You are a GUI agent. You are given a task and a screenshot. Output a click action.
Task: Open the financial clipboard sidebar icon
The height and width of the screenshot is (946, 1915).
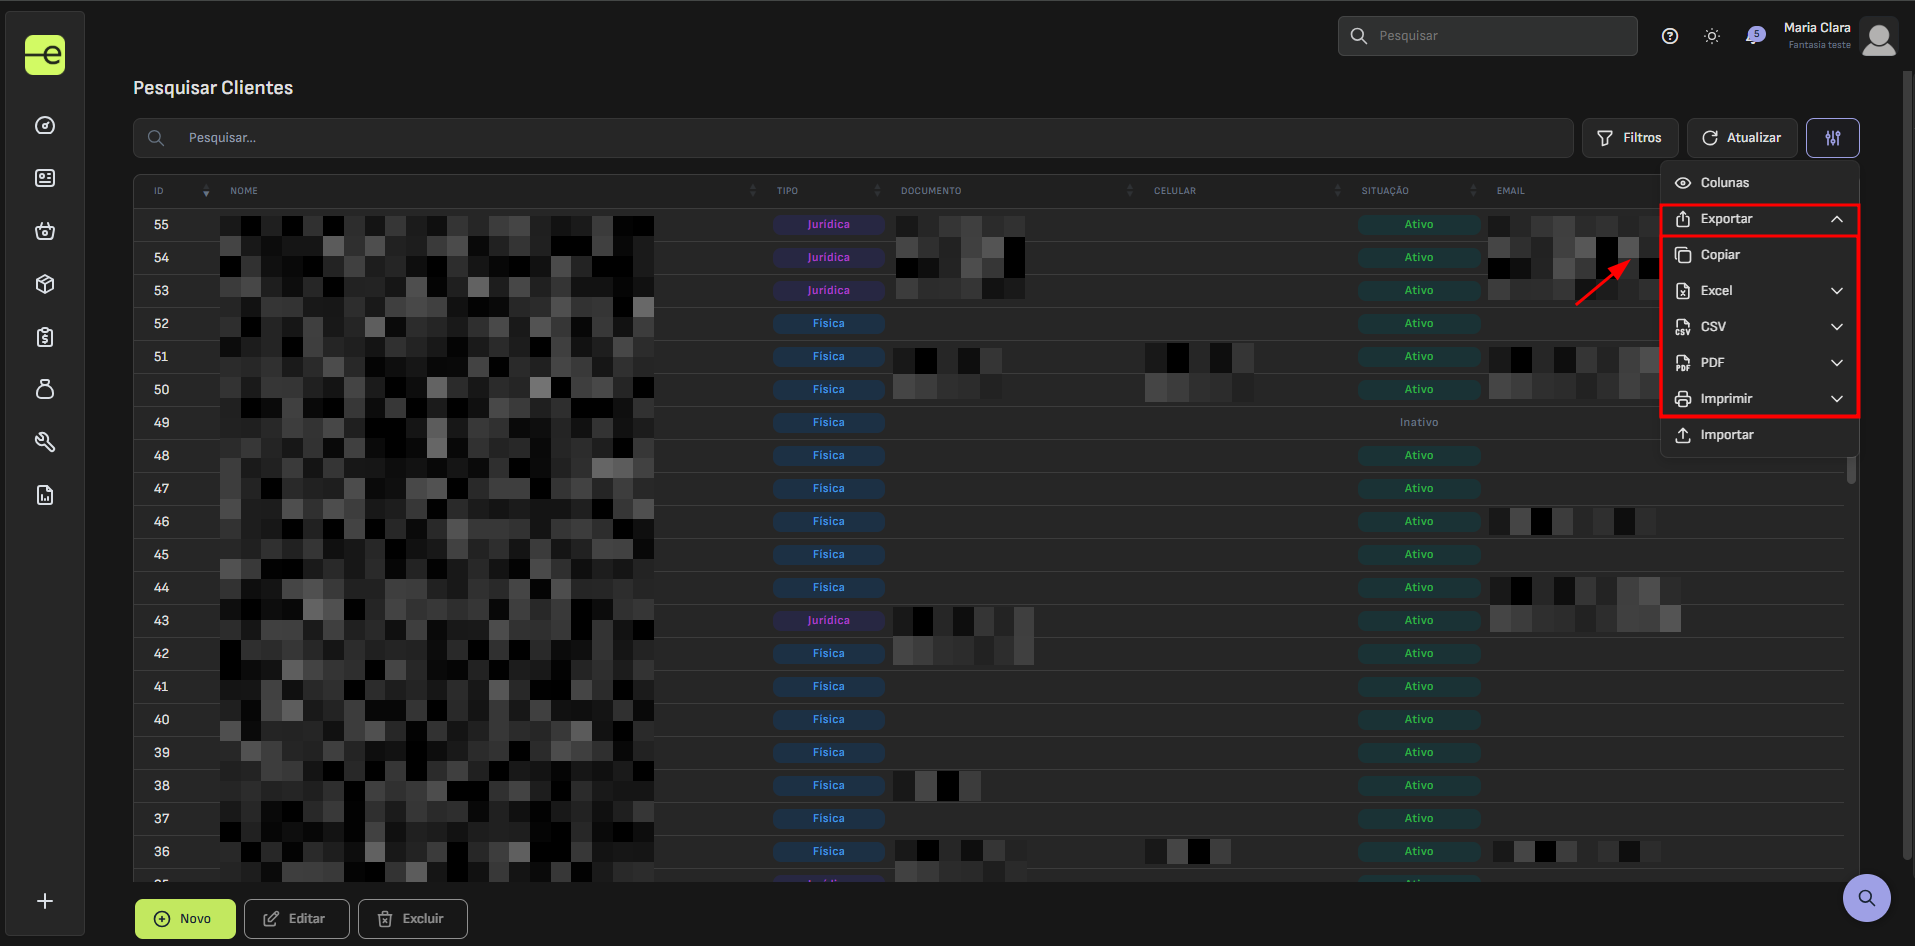[45, 337]
